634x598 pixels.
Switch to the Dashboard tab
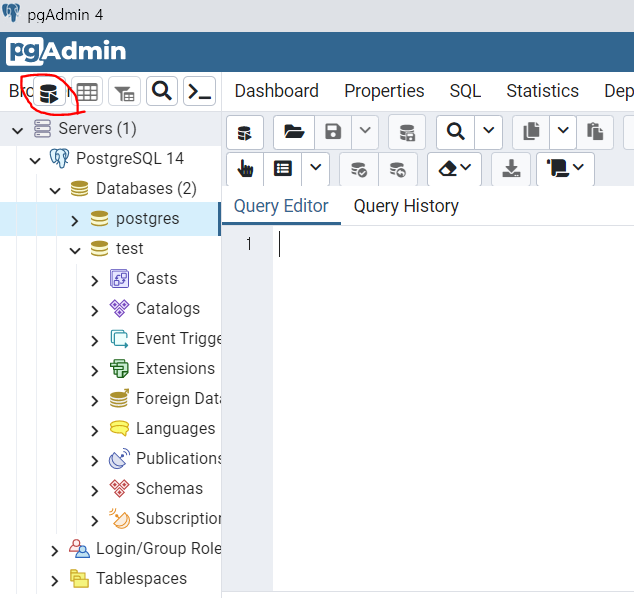pos(277,91)
